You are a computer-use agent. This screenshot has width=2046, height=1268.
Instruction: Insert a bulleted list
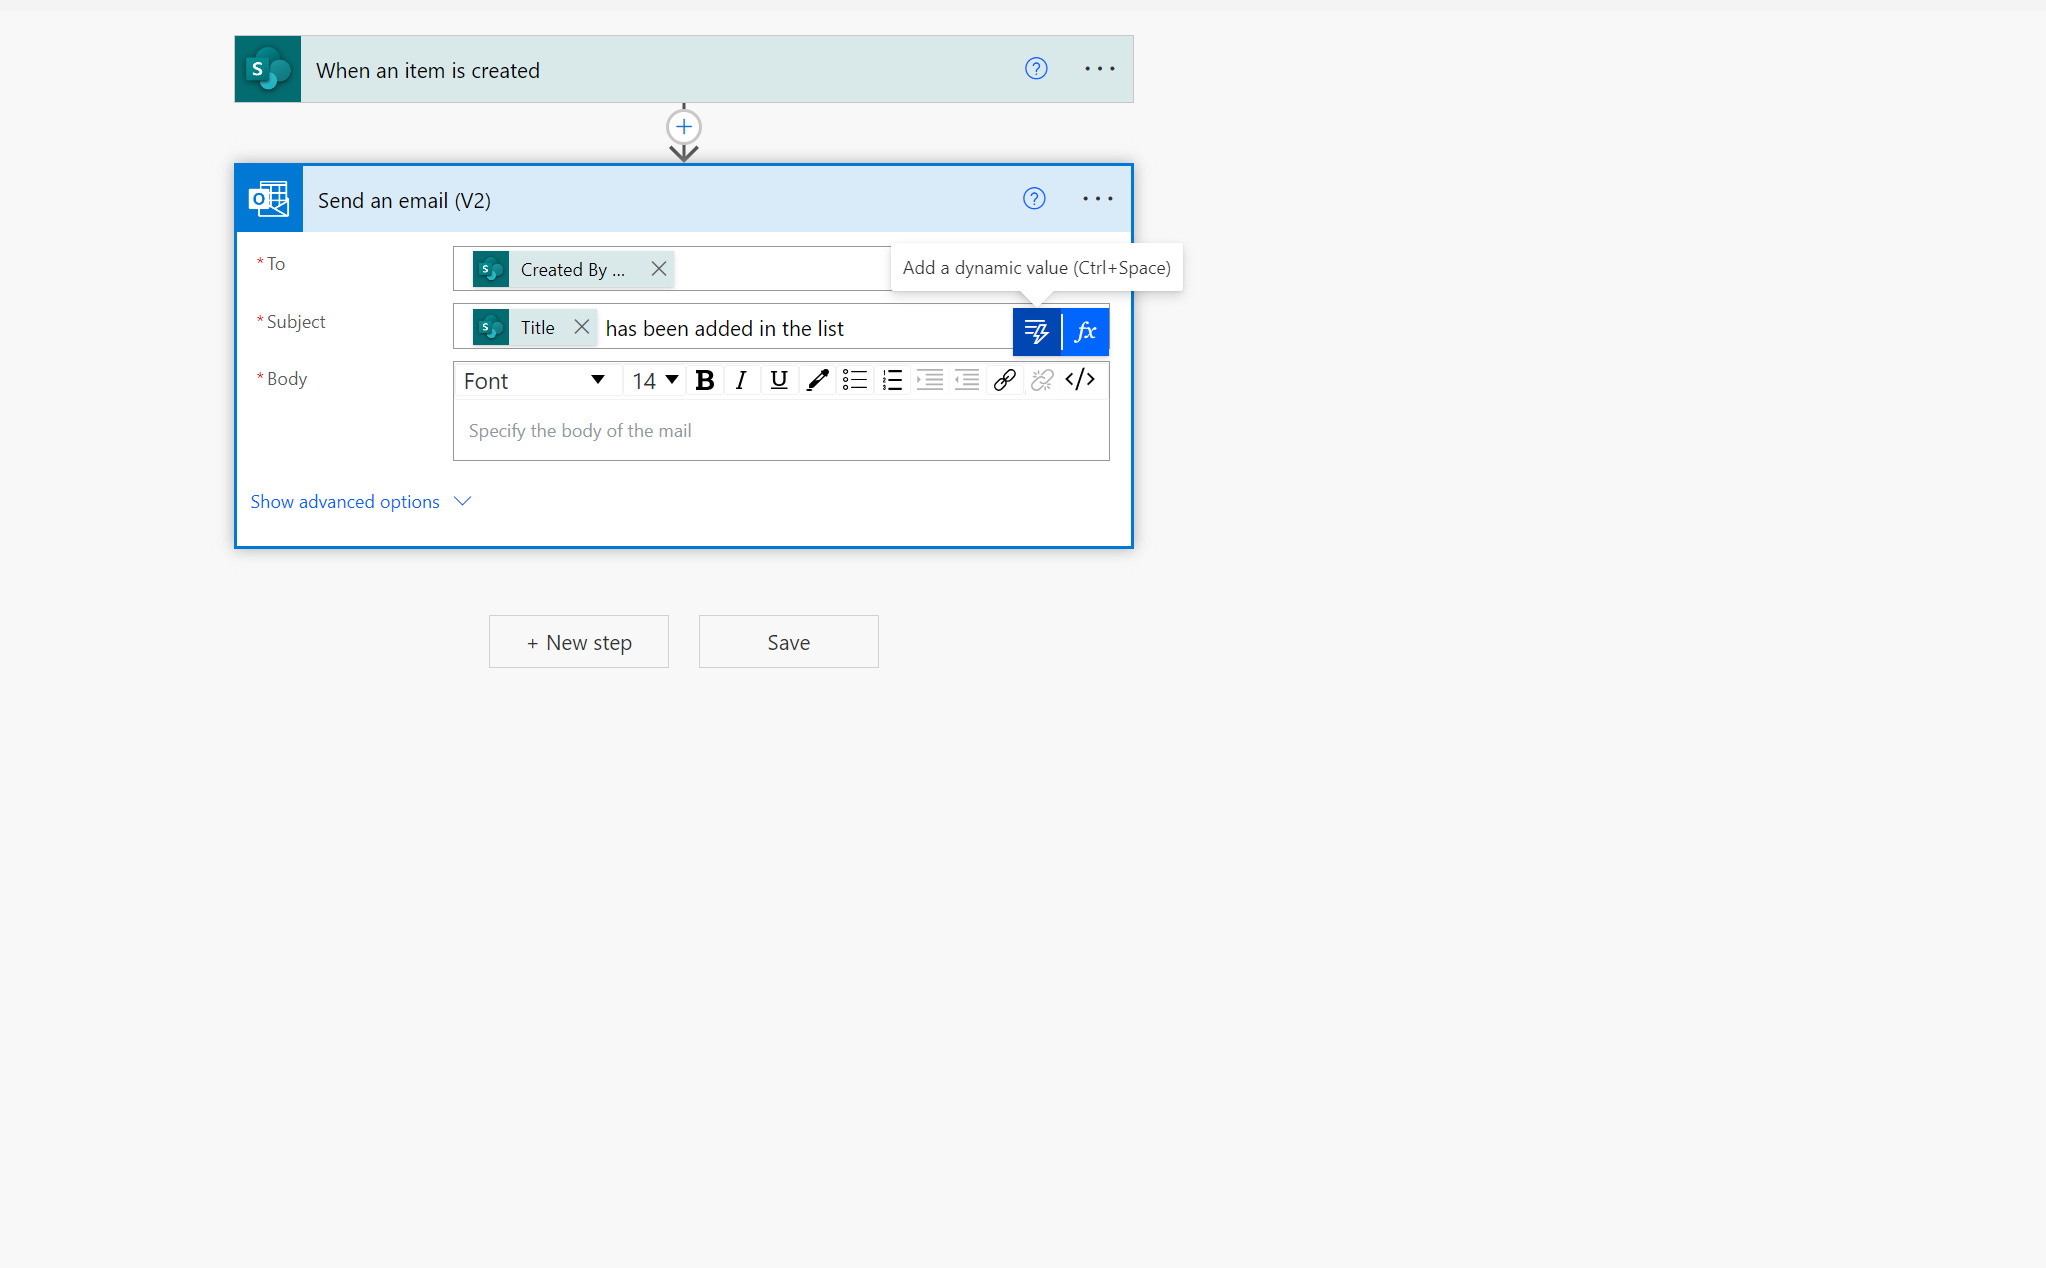tap(854, 381)
